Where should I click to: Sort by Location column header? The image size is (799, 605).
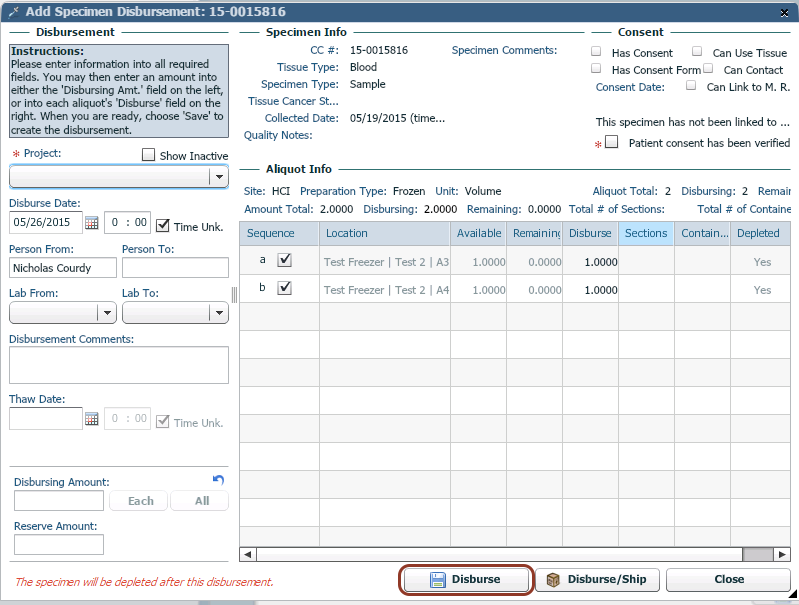(x=385, y=233)
